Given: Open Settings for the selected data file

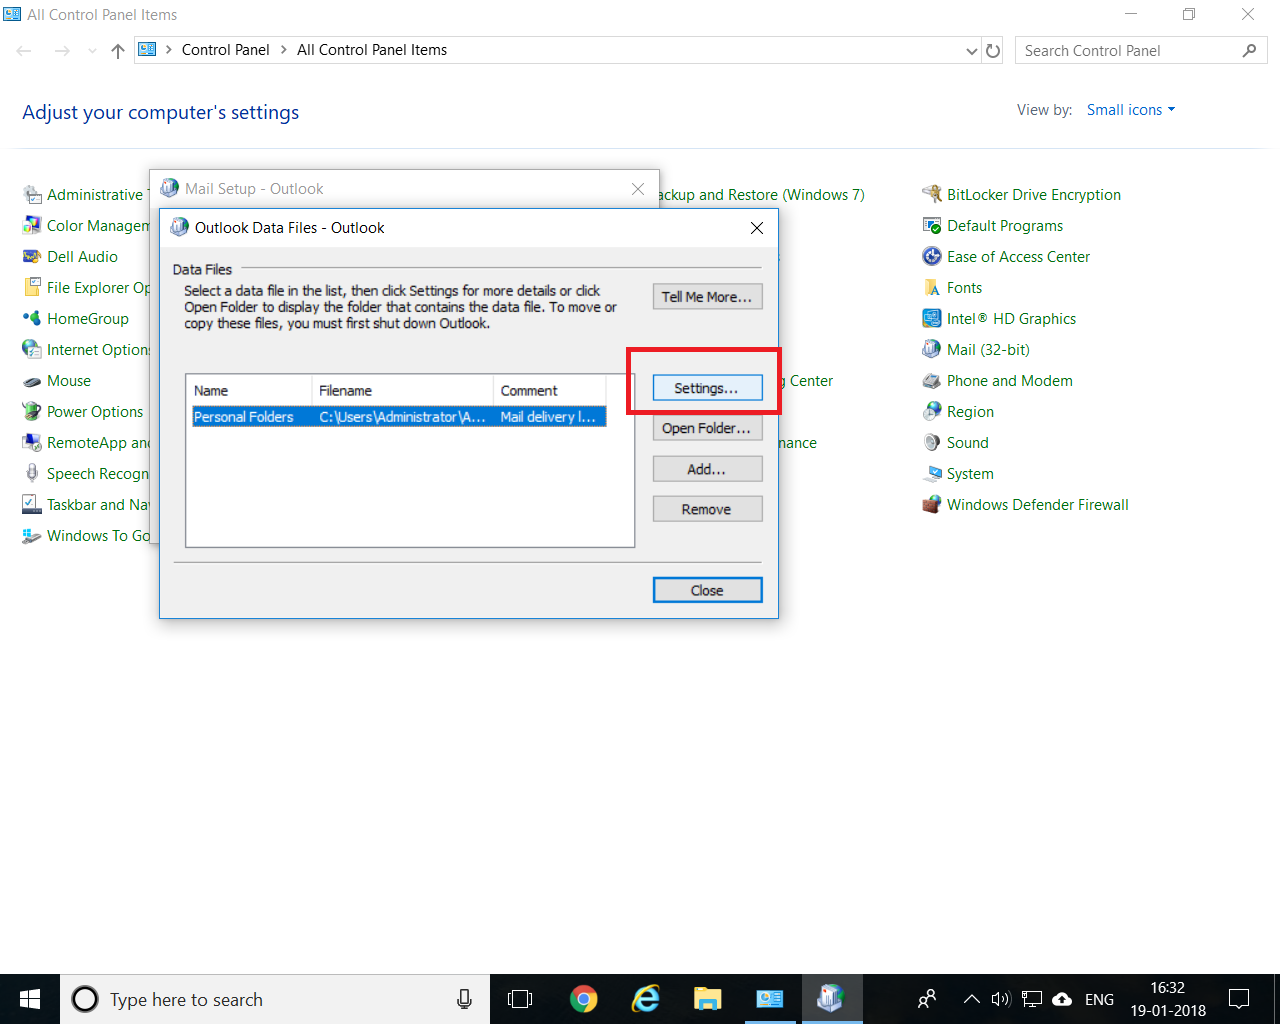Looking at the screenshot, I should 707,388.
